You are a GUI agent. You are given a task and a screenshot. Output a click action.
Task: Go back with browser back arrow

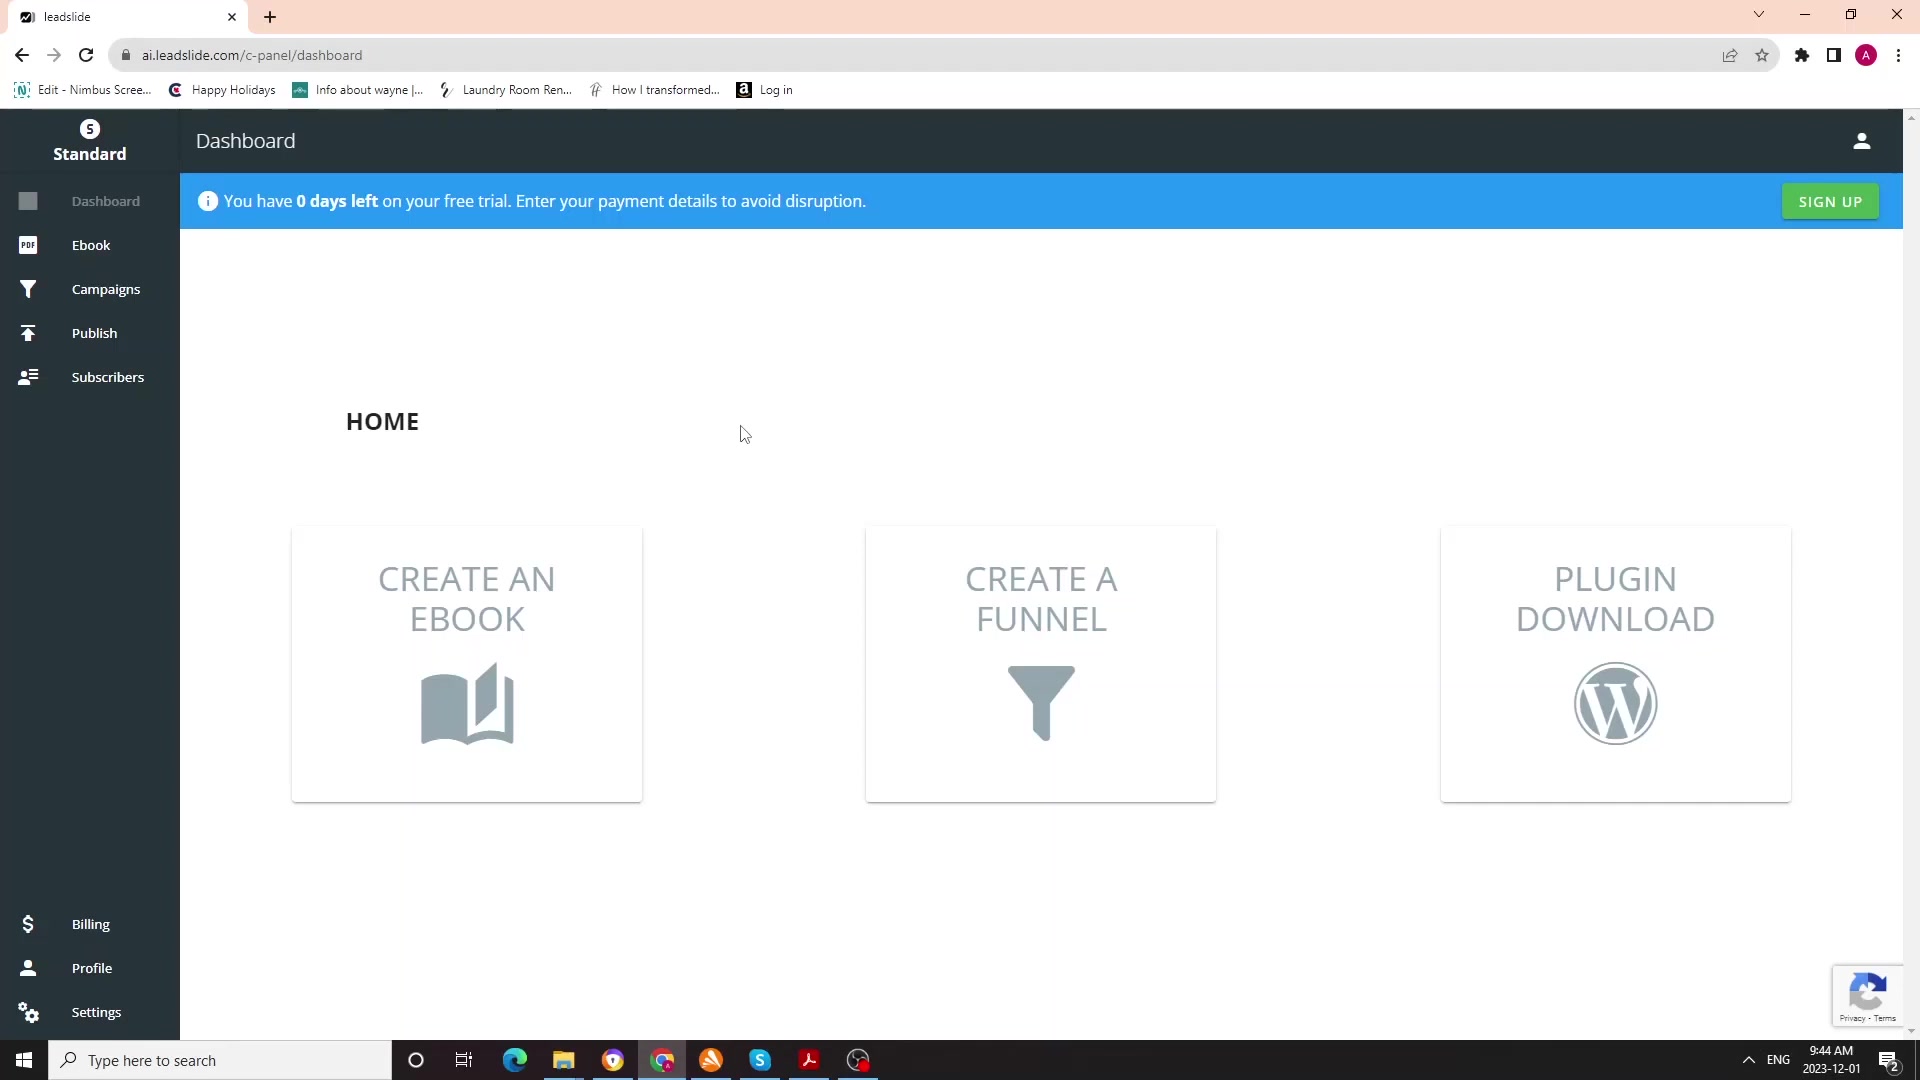click(x=22, y=55)
